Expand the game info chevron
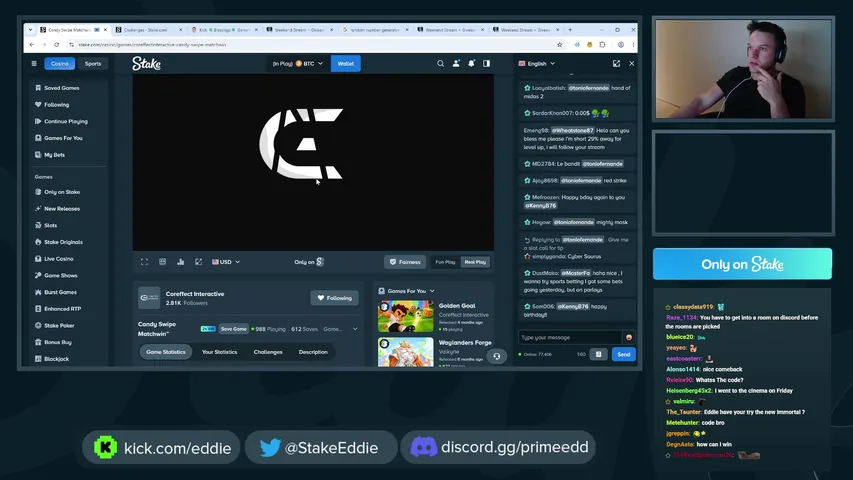The width and height of the screenshot is (853, 480). pos(355,329)
